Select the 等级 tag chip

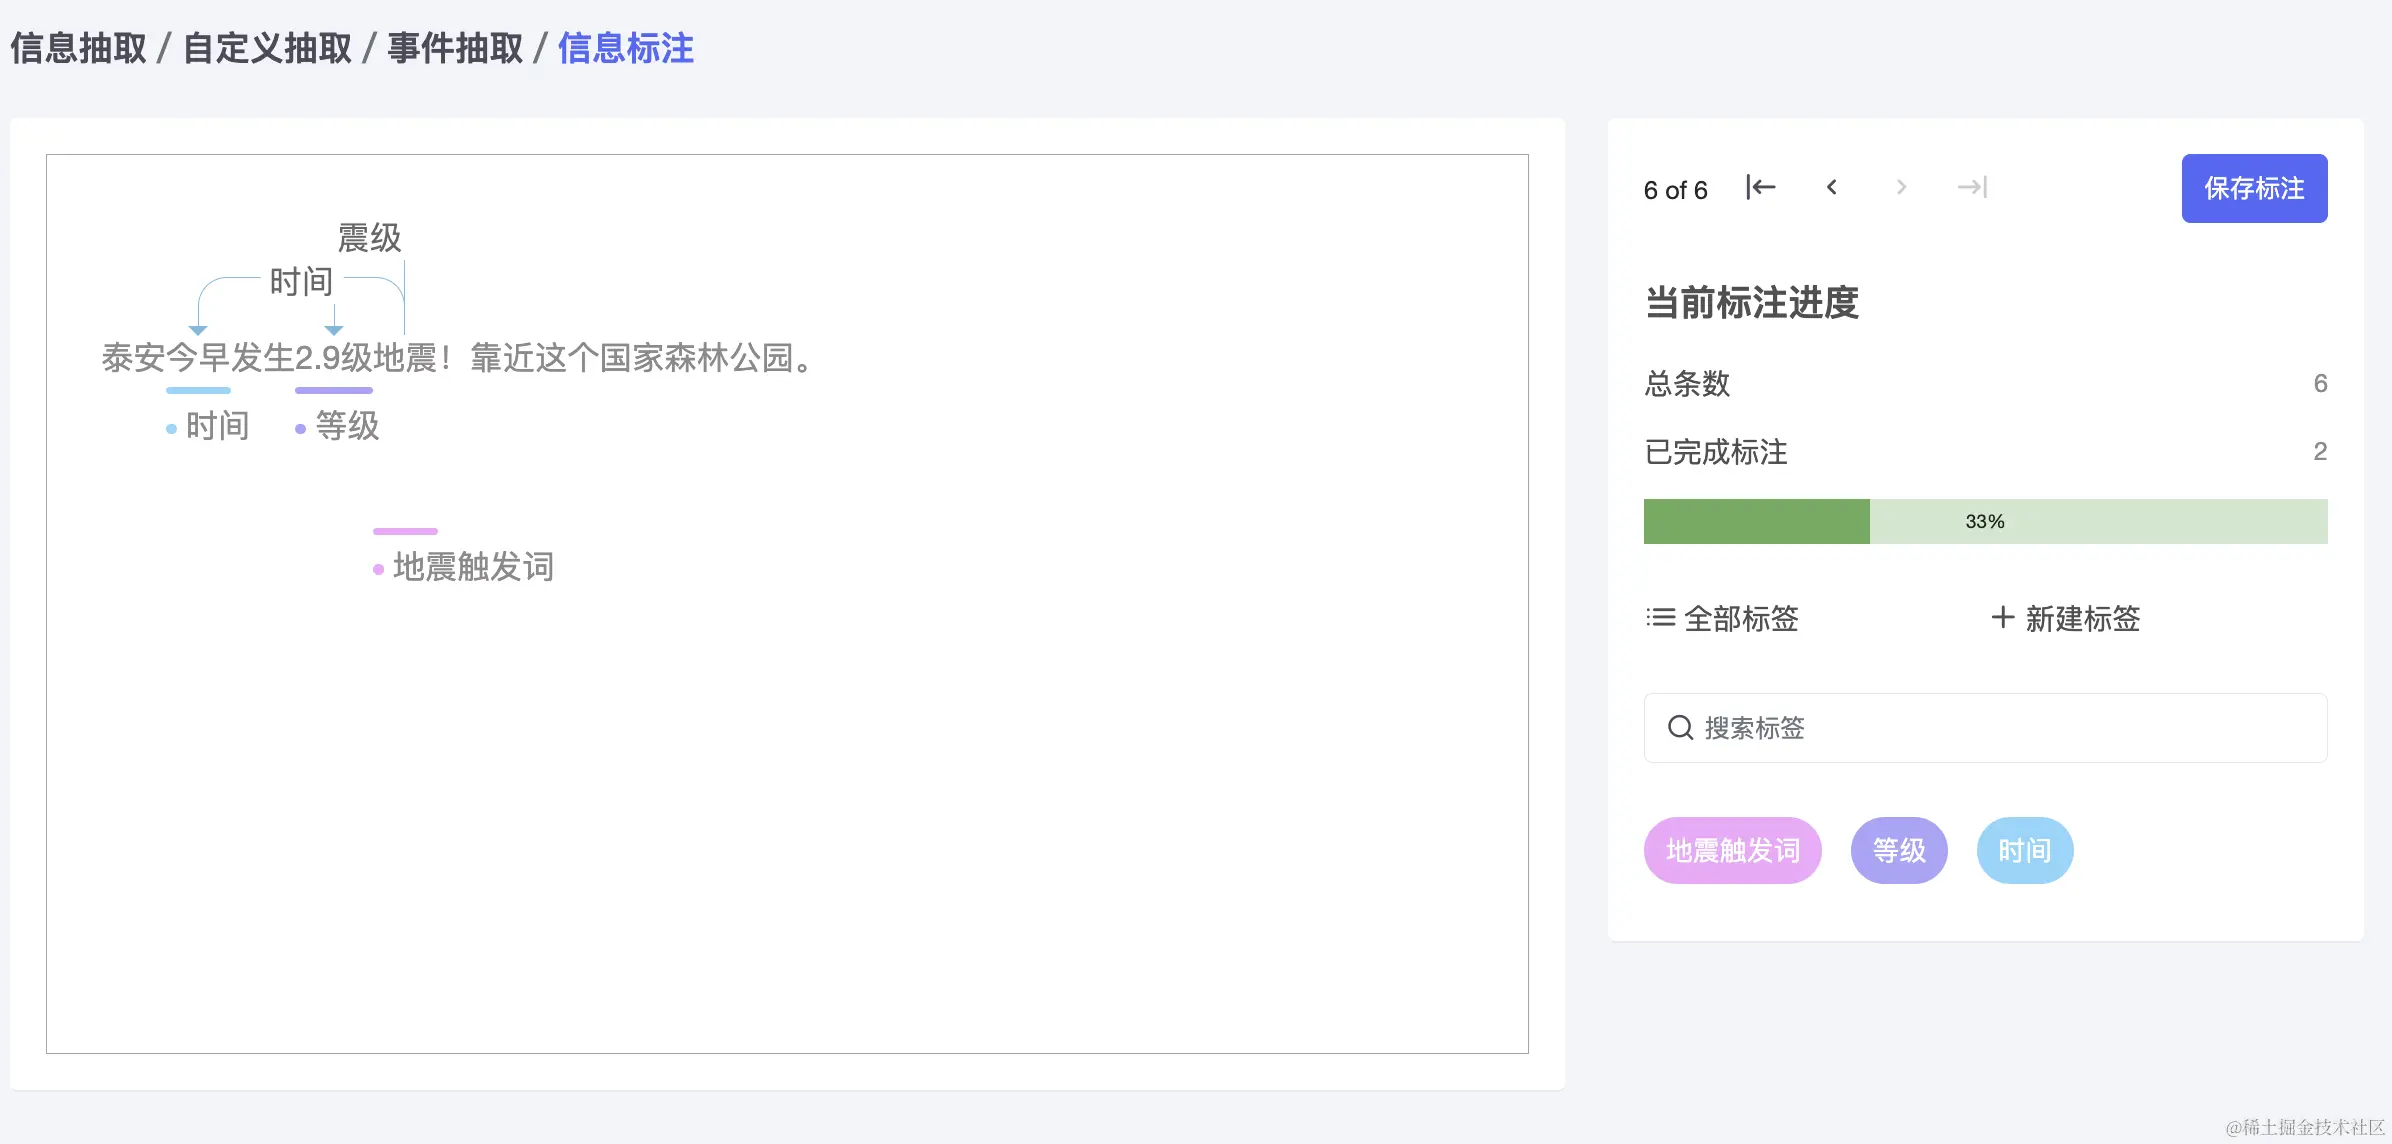coord(1898,850)
